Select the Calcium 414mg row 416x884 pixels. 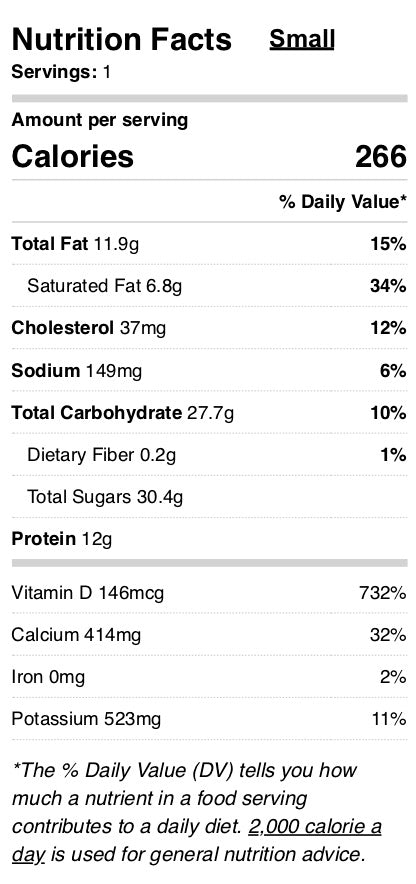[x=209, y=635]
